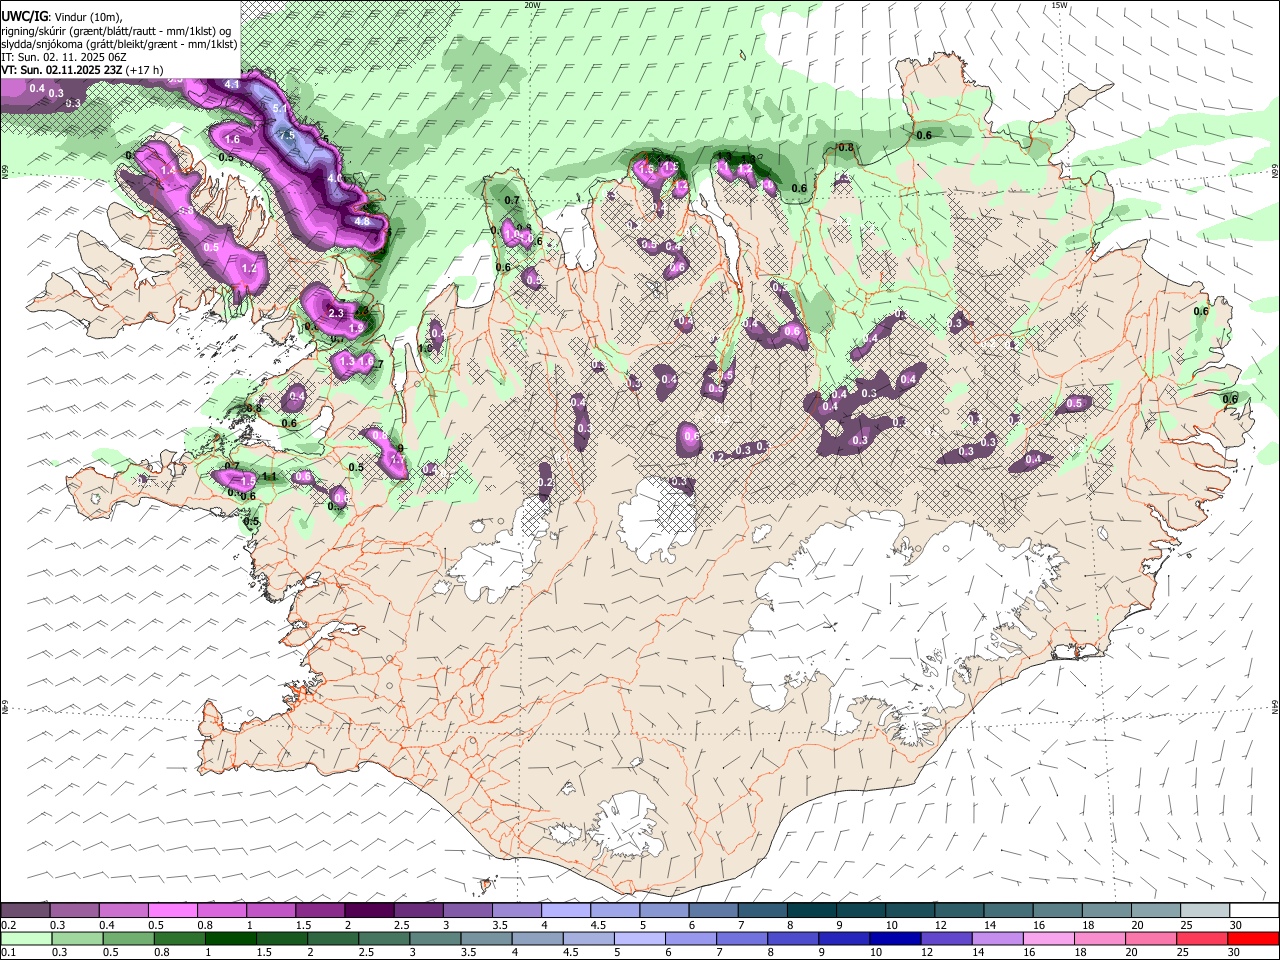Select upper legend swatch between 6 and 7
The width and height of the screenshot is (1280, 960).
713,910
